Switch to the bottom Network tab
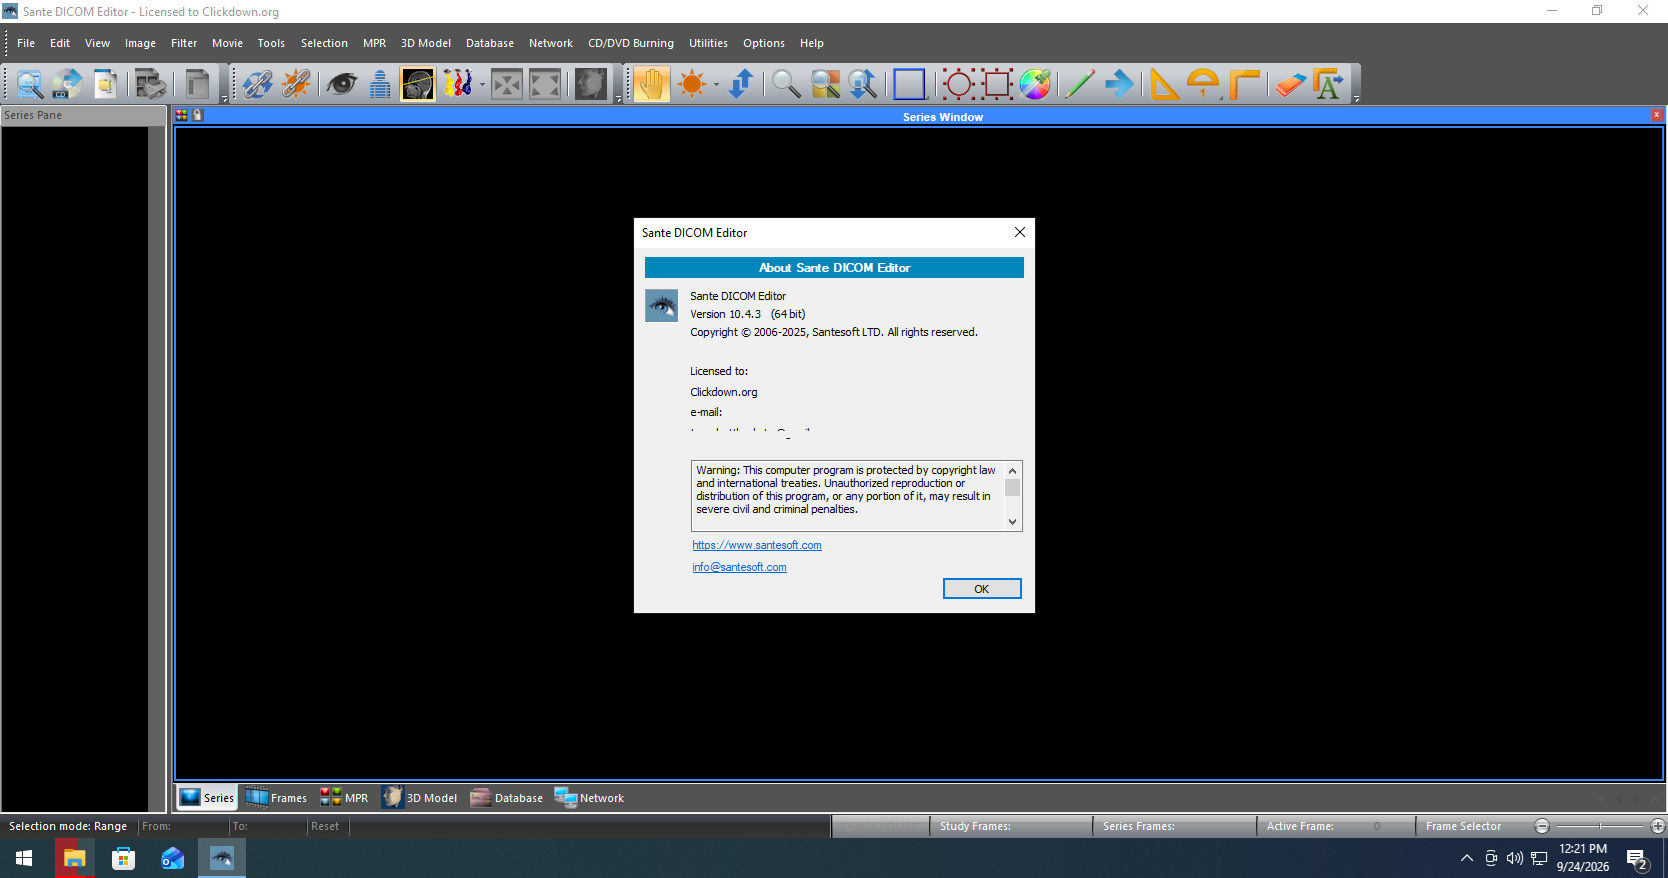1668x878 pixels. (589, 797)
